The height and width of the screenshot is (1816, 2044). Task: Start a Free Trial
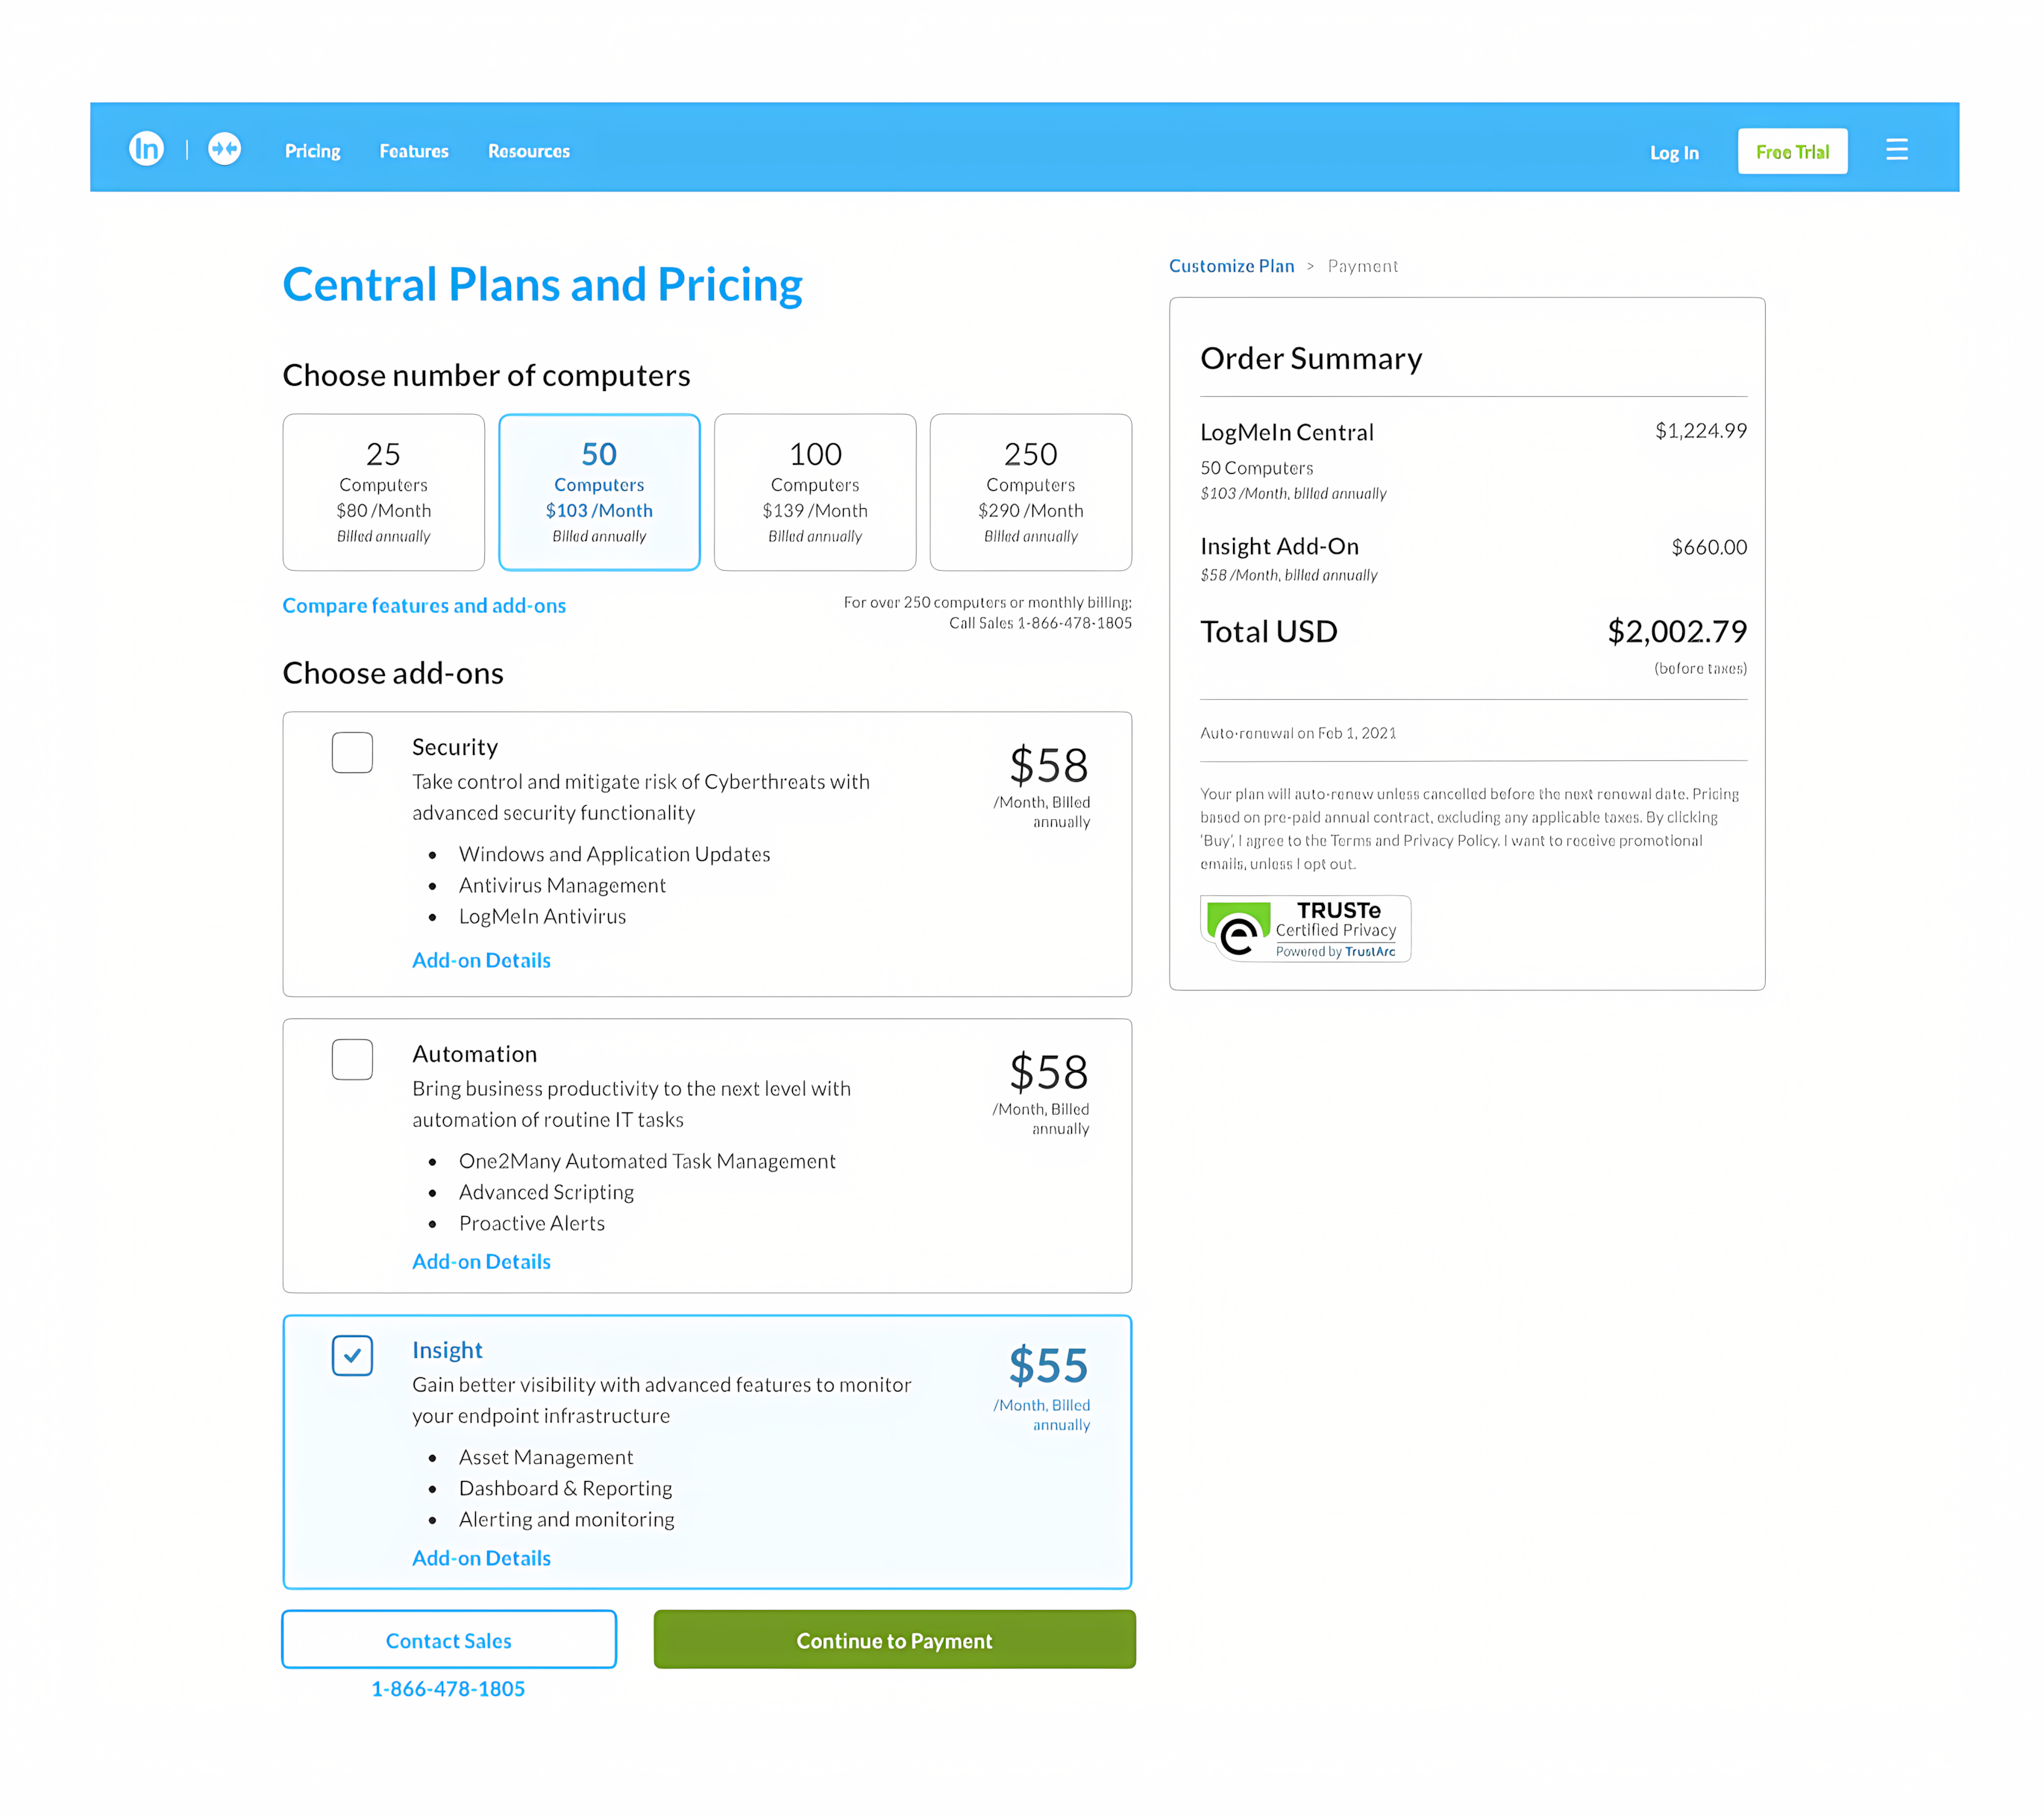tap(1792, 151)
